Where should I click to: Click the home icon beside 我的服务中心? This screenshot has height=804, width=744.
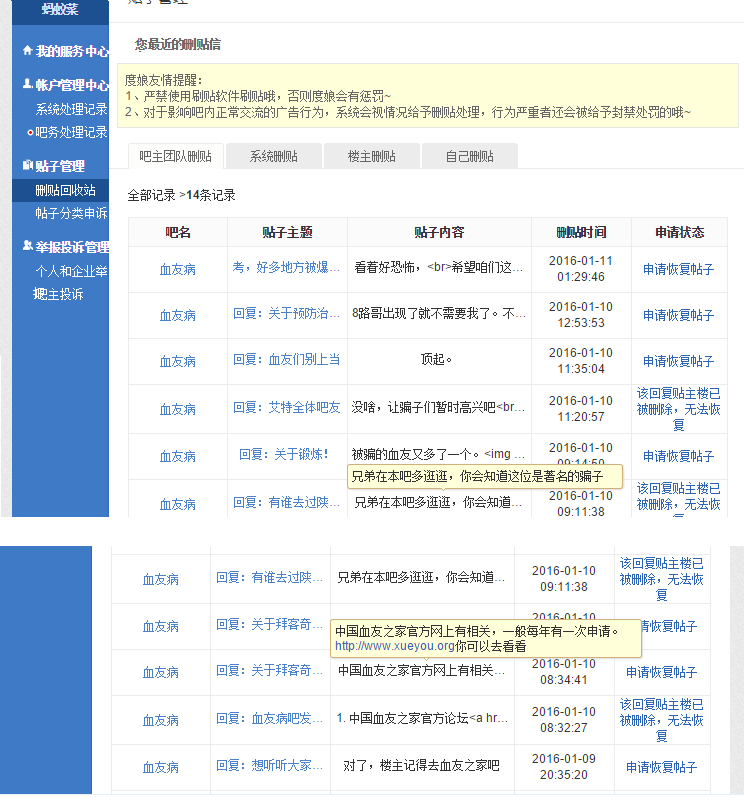point(28,50)
